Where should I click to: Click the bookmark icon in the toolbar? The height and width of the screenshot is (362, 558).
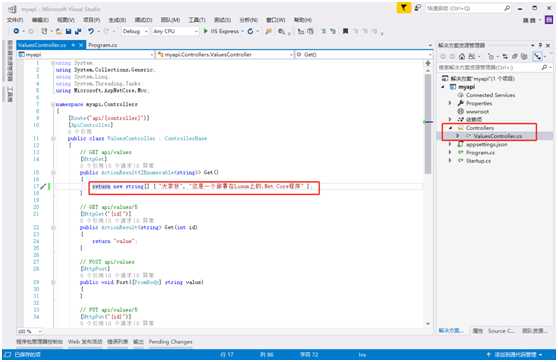(345, 31)
